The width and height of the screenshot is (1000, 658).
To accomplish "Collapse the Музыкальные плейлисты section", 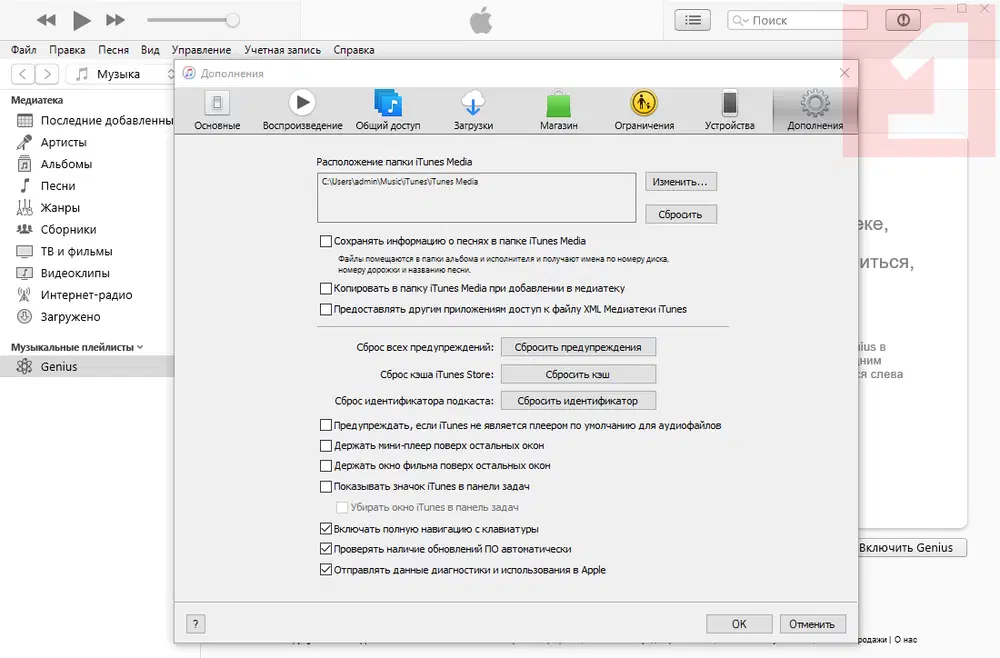I will coord(140,347).
